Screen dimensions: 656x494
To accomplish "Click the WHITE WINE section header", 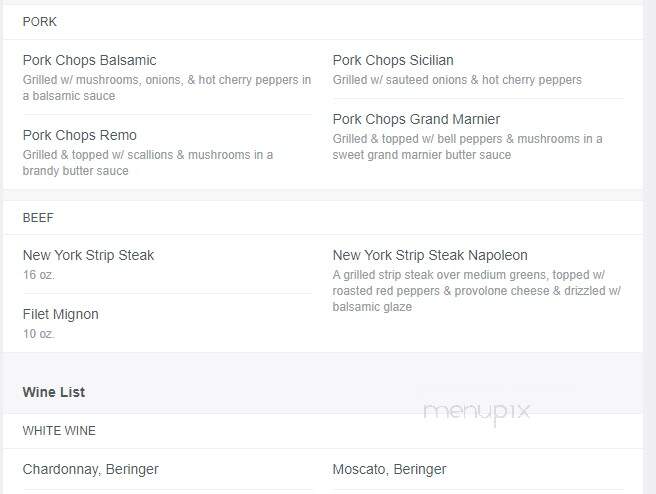I will coord(59,431).
